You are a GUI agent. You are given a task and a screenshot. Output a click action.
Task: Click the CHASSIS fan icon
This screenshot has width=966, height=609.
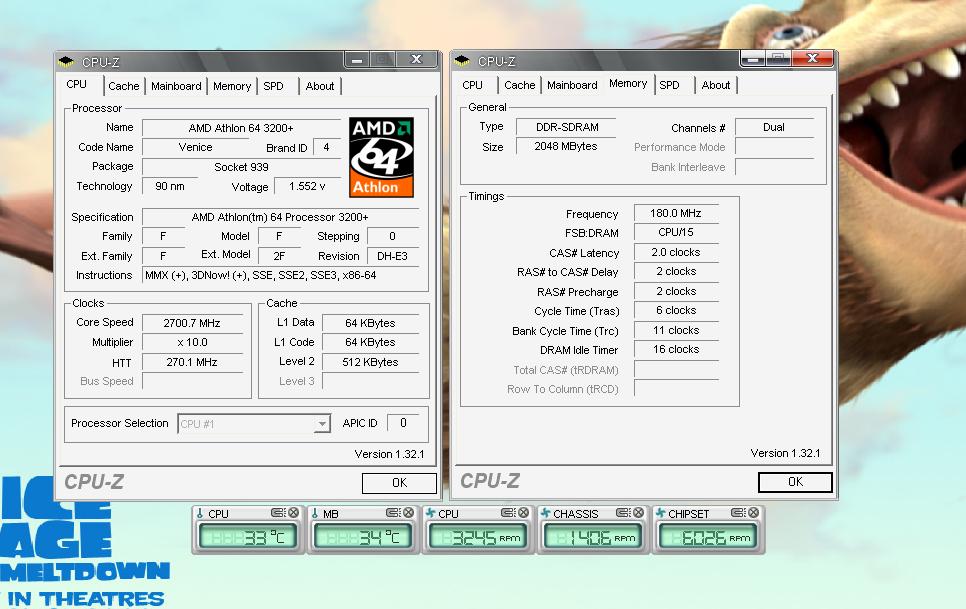coord(546,514)
